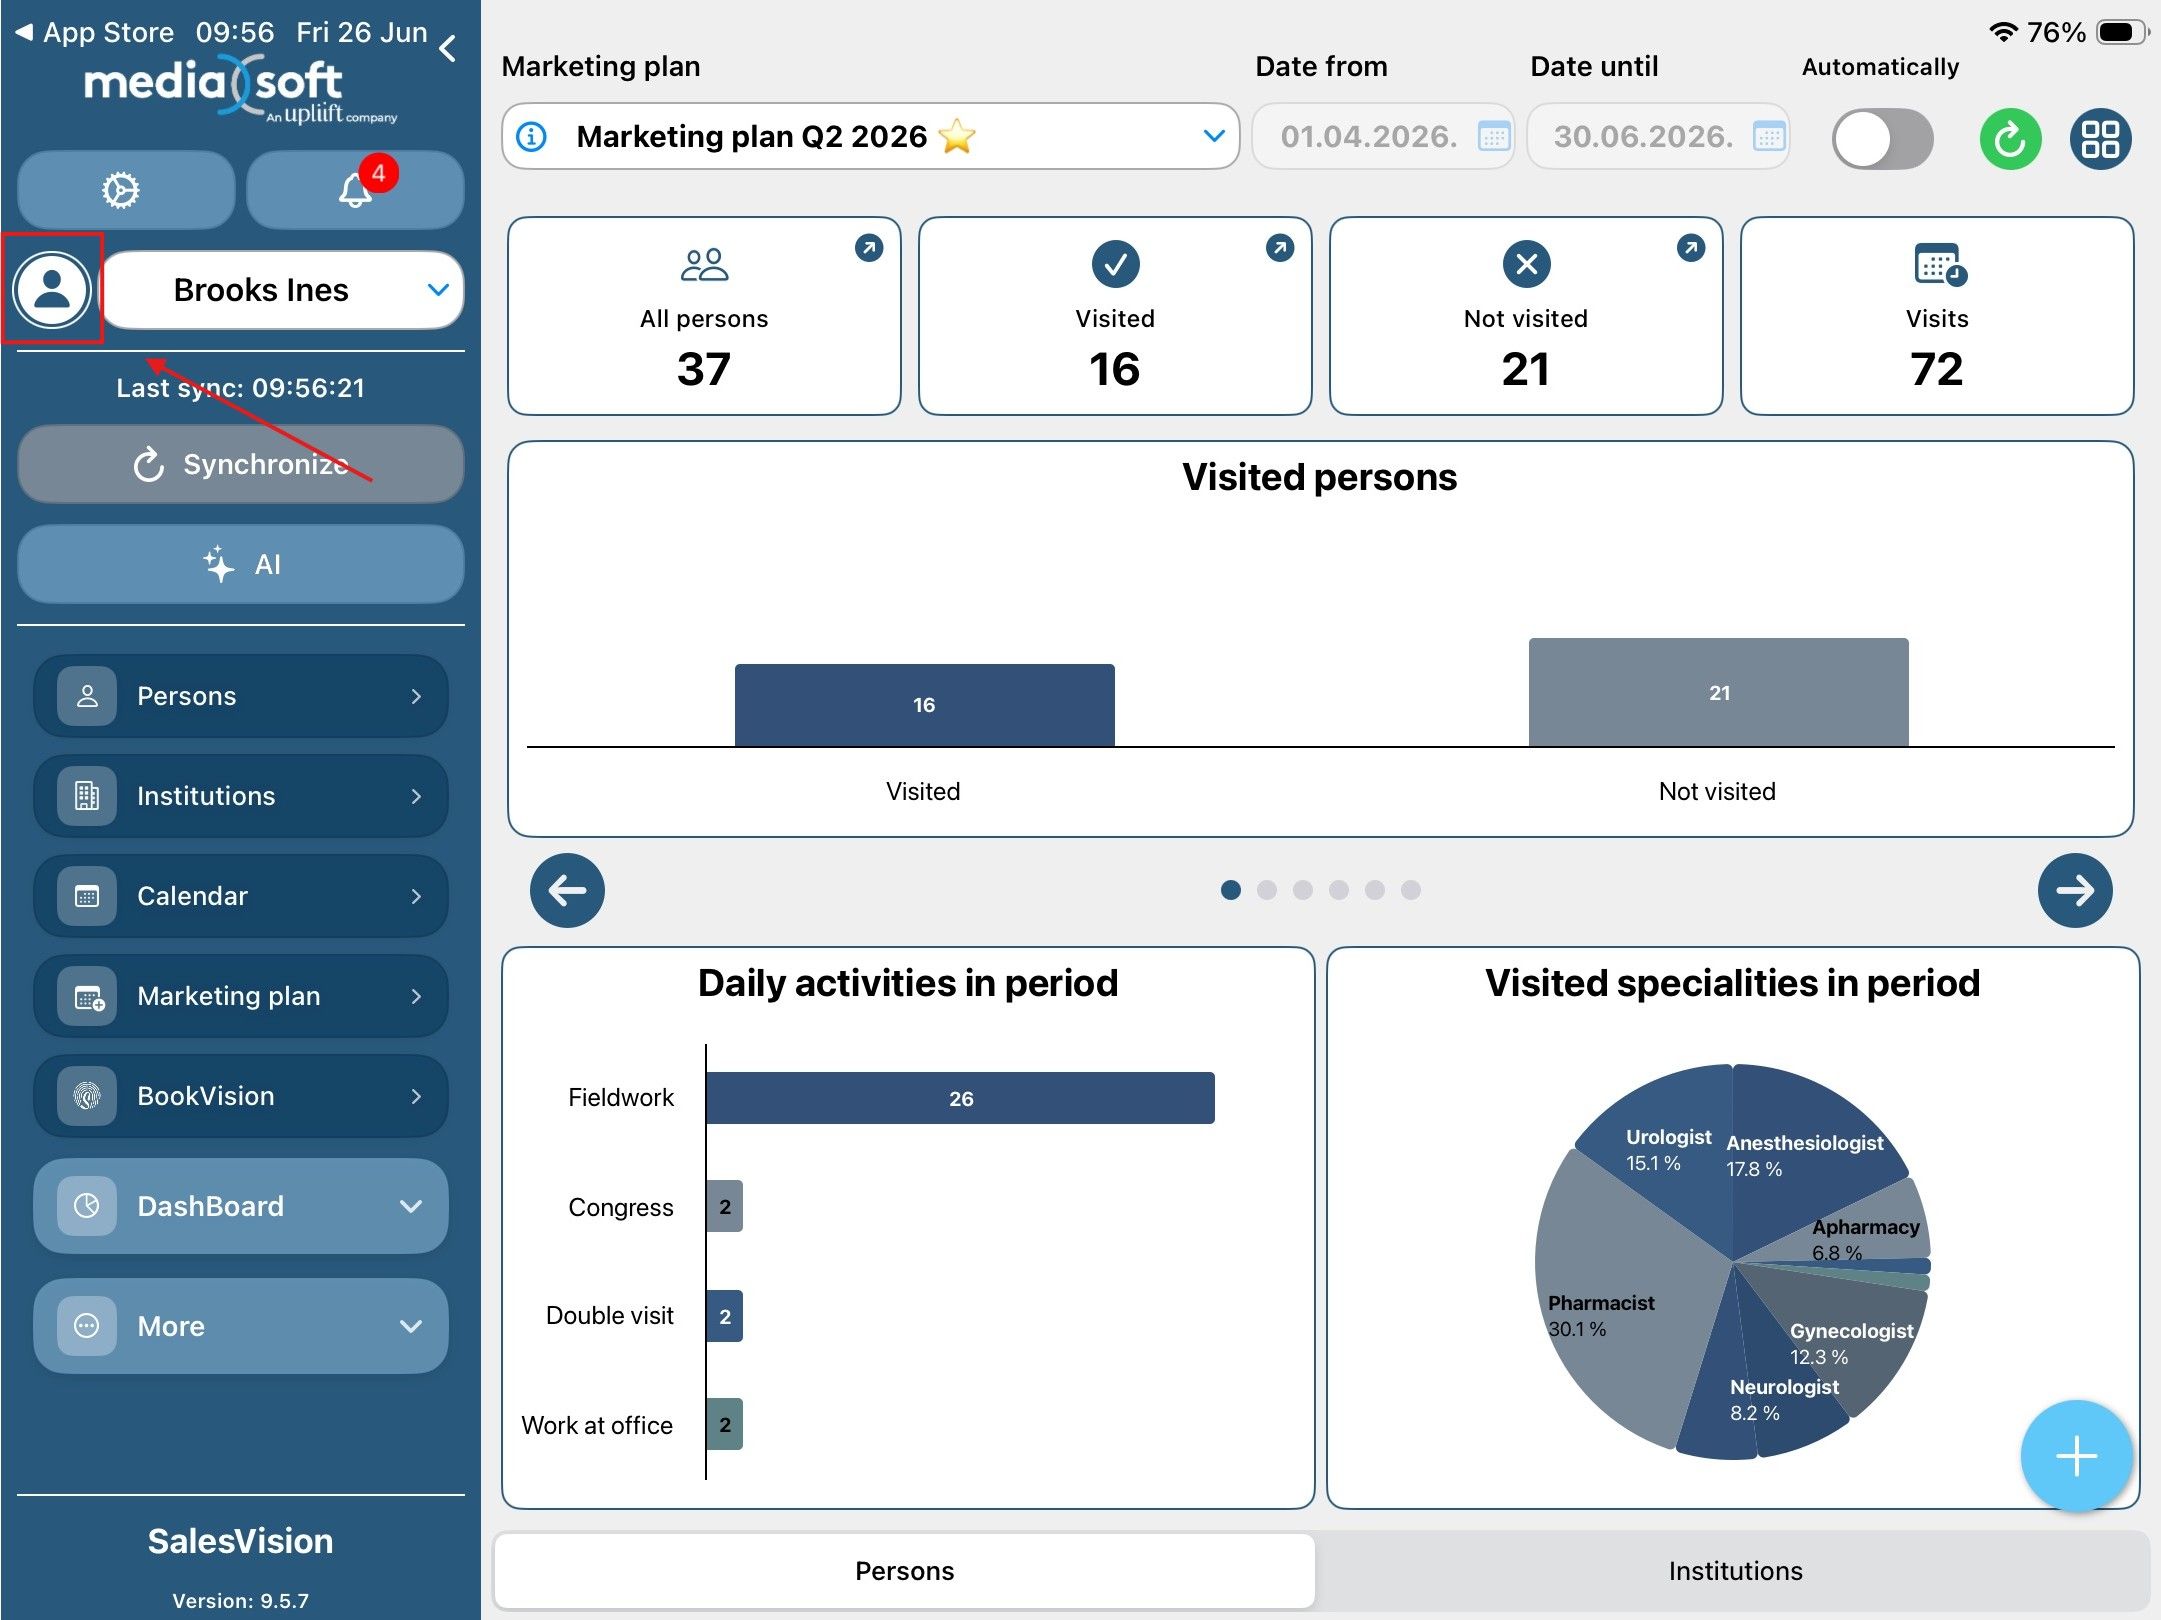Switch to the Persons bottom tab

(904, 1571)
